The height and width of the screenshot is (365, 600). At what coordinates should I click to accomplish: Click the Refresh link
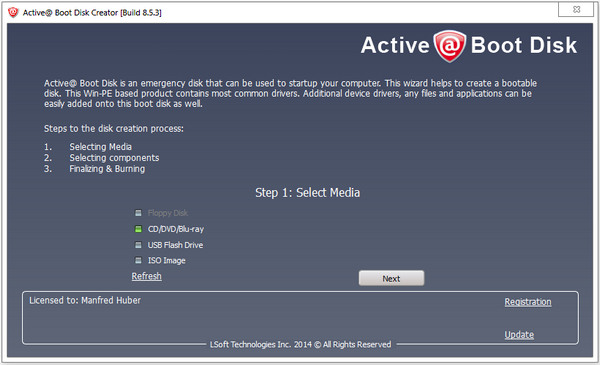point(147,276)
